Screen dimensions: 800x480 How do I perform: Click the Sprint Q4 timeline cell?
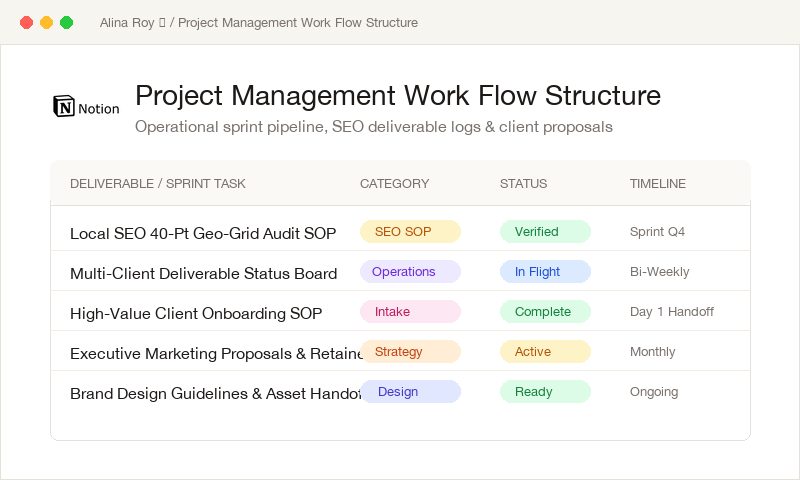(657, 232)
